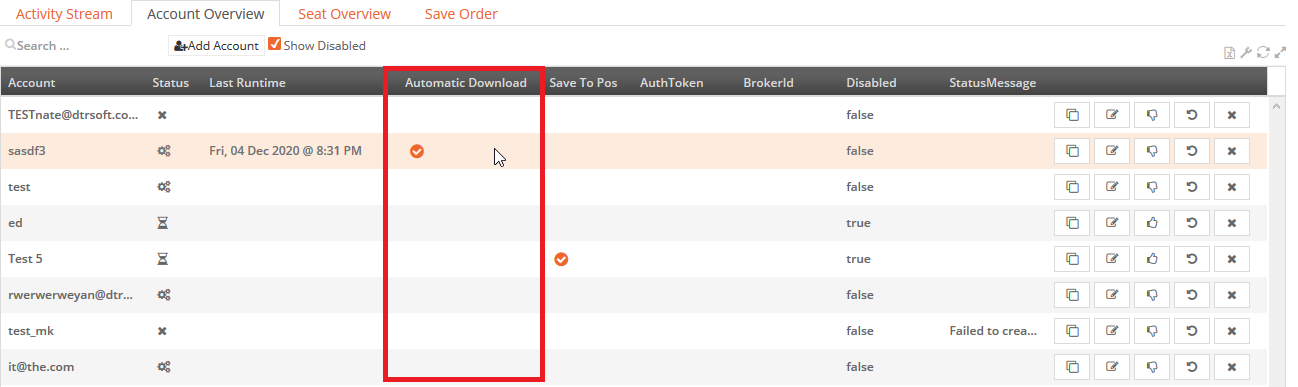Disable the test account thumbs-down
Viewport: 1298px width, 387px height.
[1152, 187]
